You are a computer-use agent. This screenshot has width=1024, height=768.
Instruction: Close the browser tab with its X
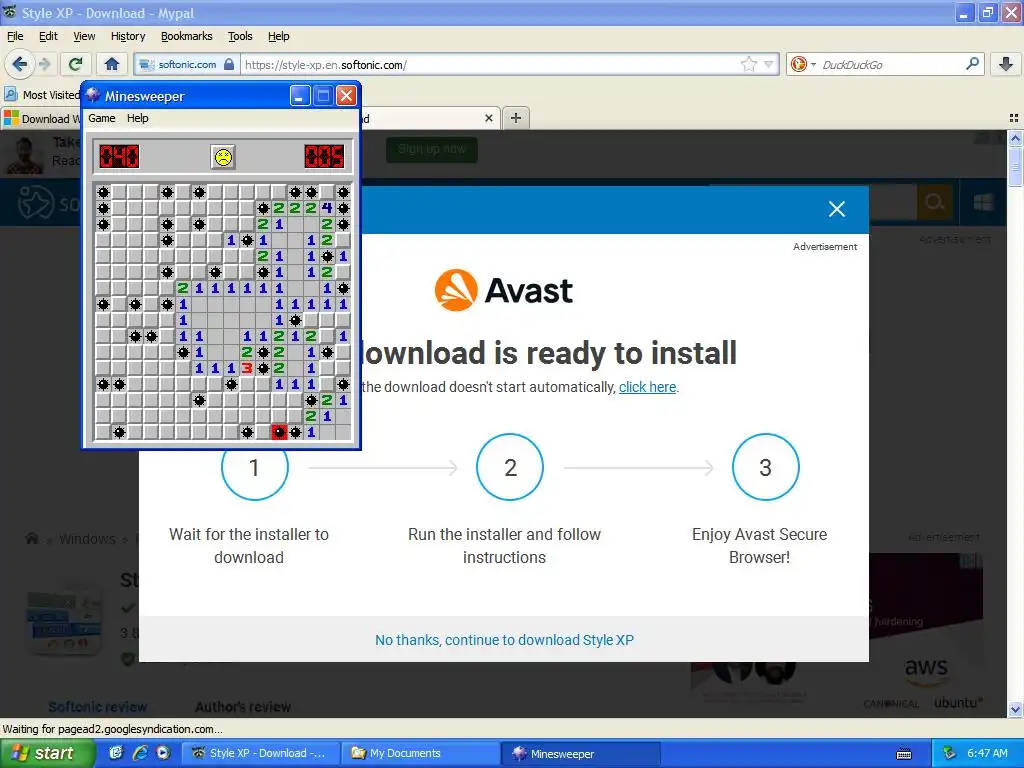pos(488,118)
